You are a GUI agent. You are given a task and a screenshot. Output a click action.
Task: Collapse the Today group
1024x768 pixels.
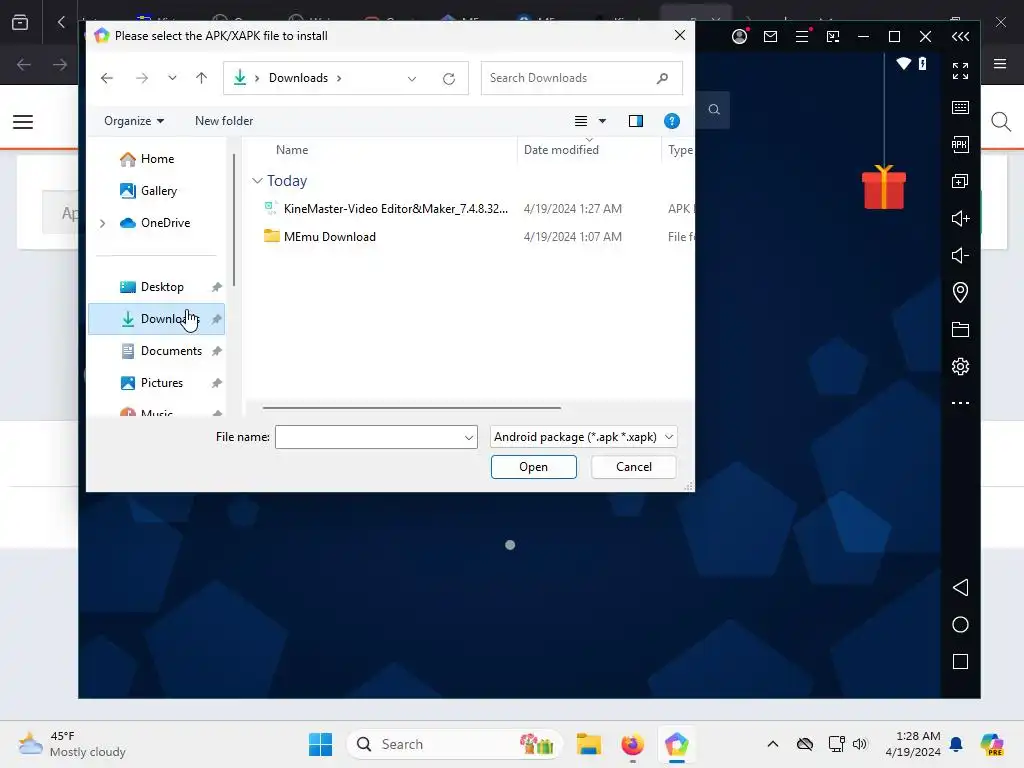[257, 181]
